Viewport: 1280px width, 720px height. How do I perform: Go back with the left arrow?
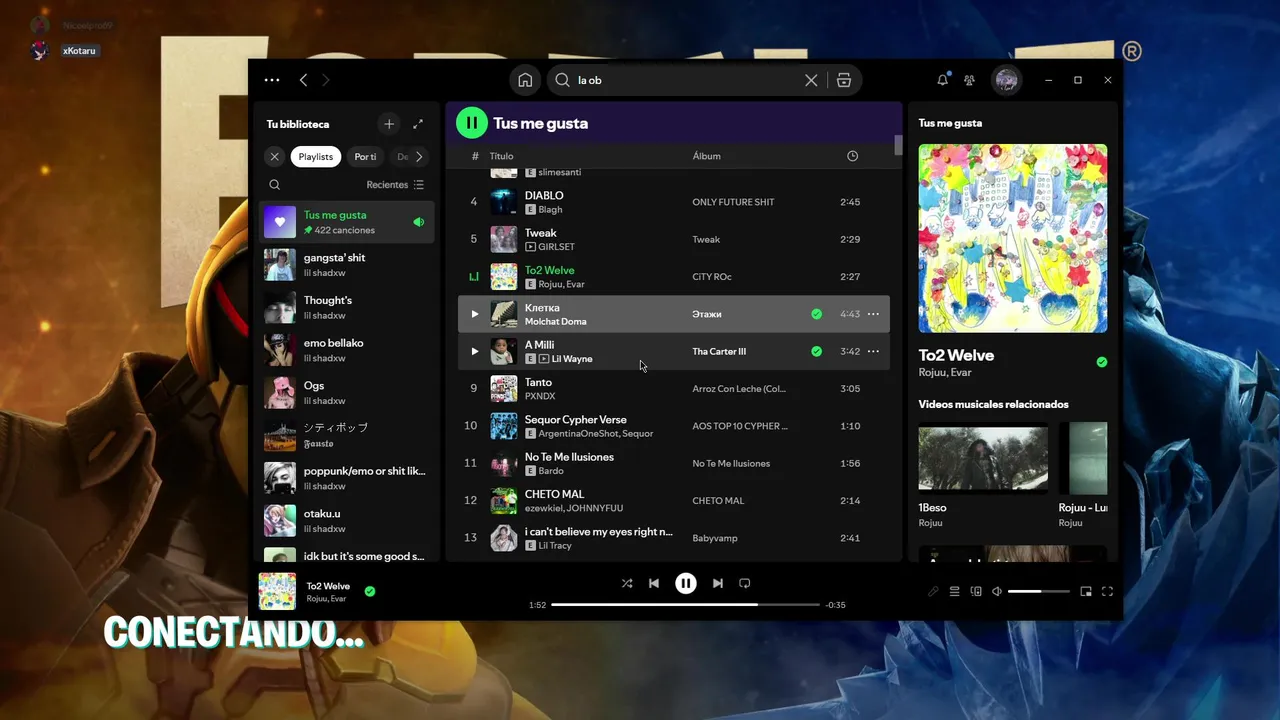[x=303, y=80]
